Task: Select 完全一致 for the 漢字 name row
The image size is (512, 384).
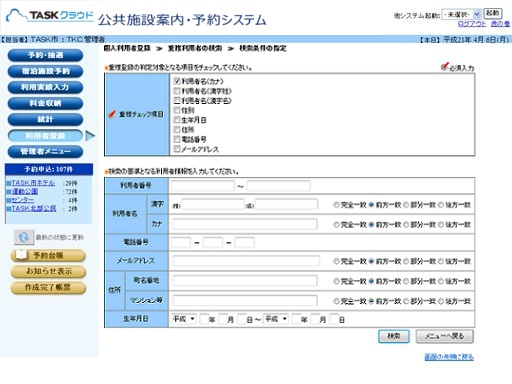Action: coord(336,205)
